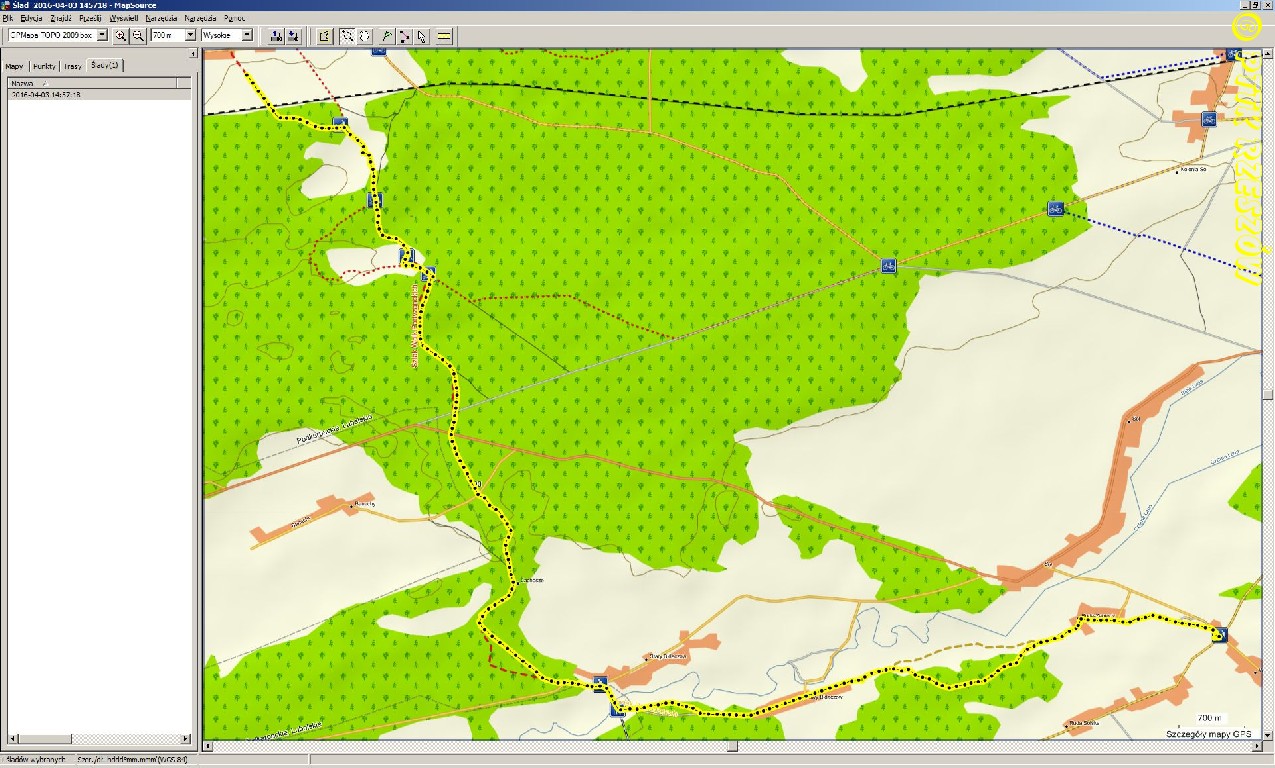This screenshot has height=768, width=1275.
Task: Click the map's horizontal scrollbar thumb
Action: tap(732, 746)
